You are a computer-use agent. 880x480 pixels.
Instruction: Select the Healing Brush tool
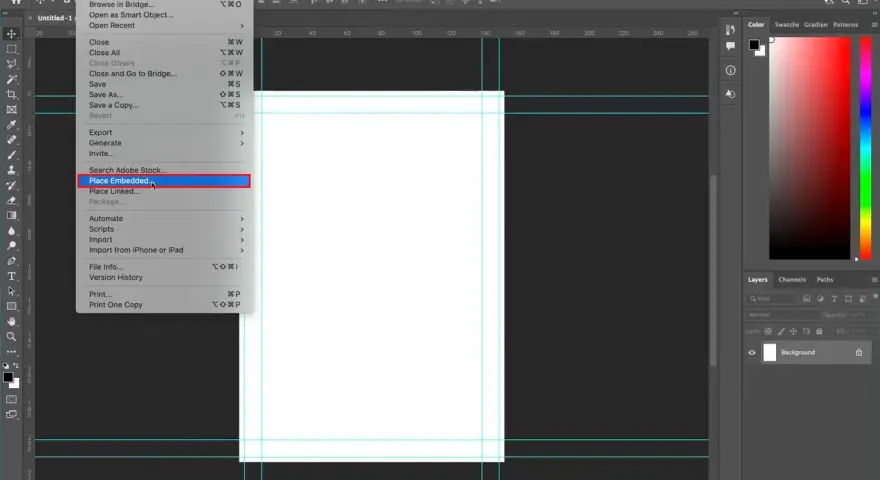11,140
